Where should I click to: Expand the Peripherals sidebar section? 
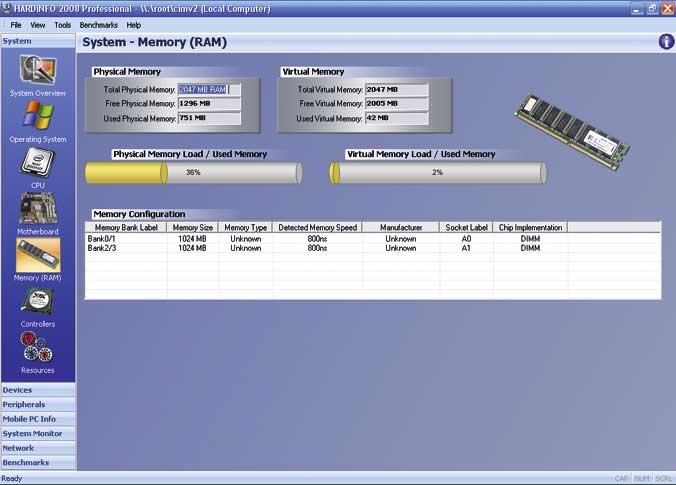point(38,404)
